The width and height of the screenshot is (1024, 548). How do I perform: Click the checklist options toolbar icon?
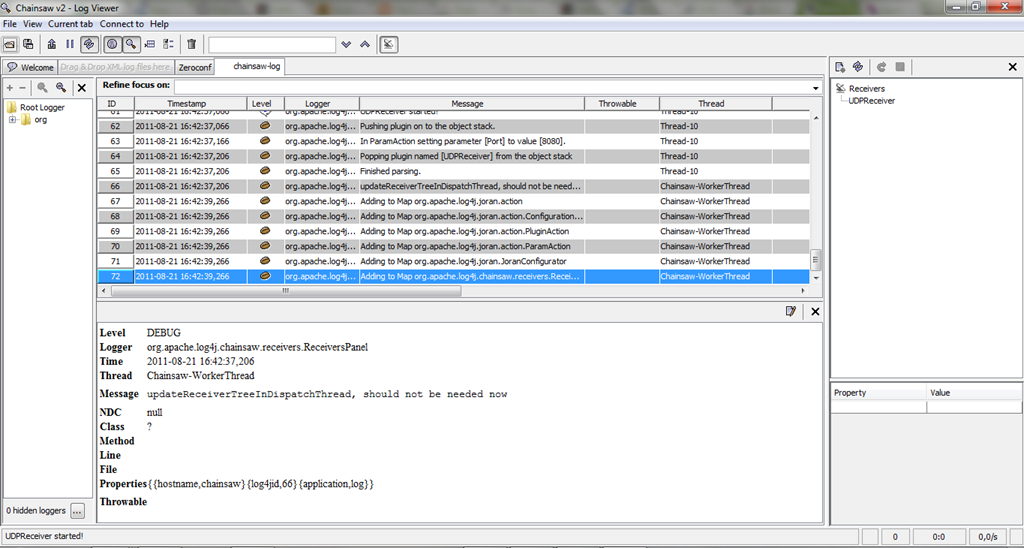click(x=168, y=44)
